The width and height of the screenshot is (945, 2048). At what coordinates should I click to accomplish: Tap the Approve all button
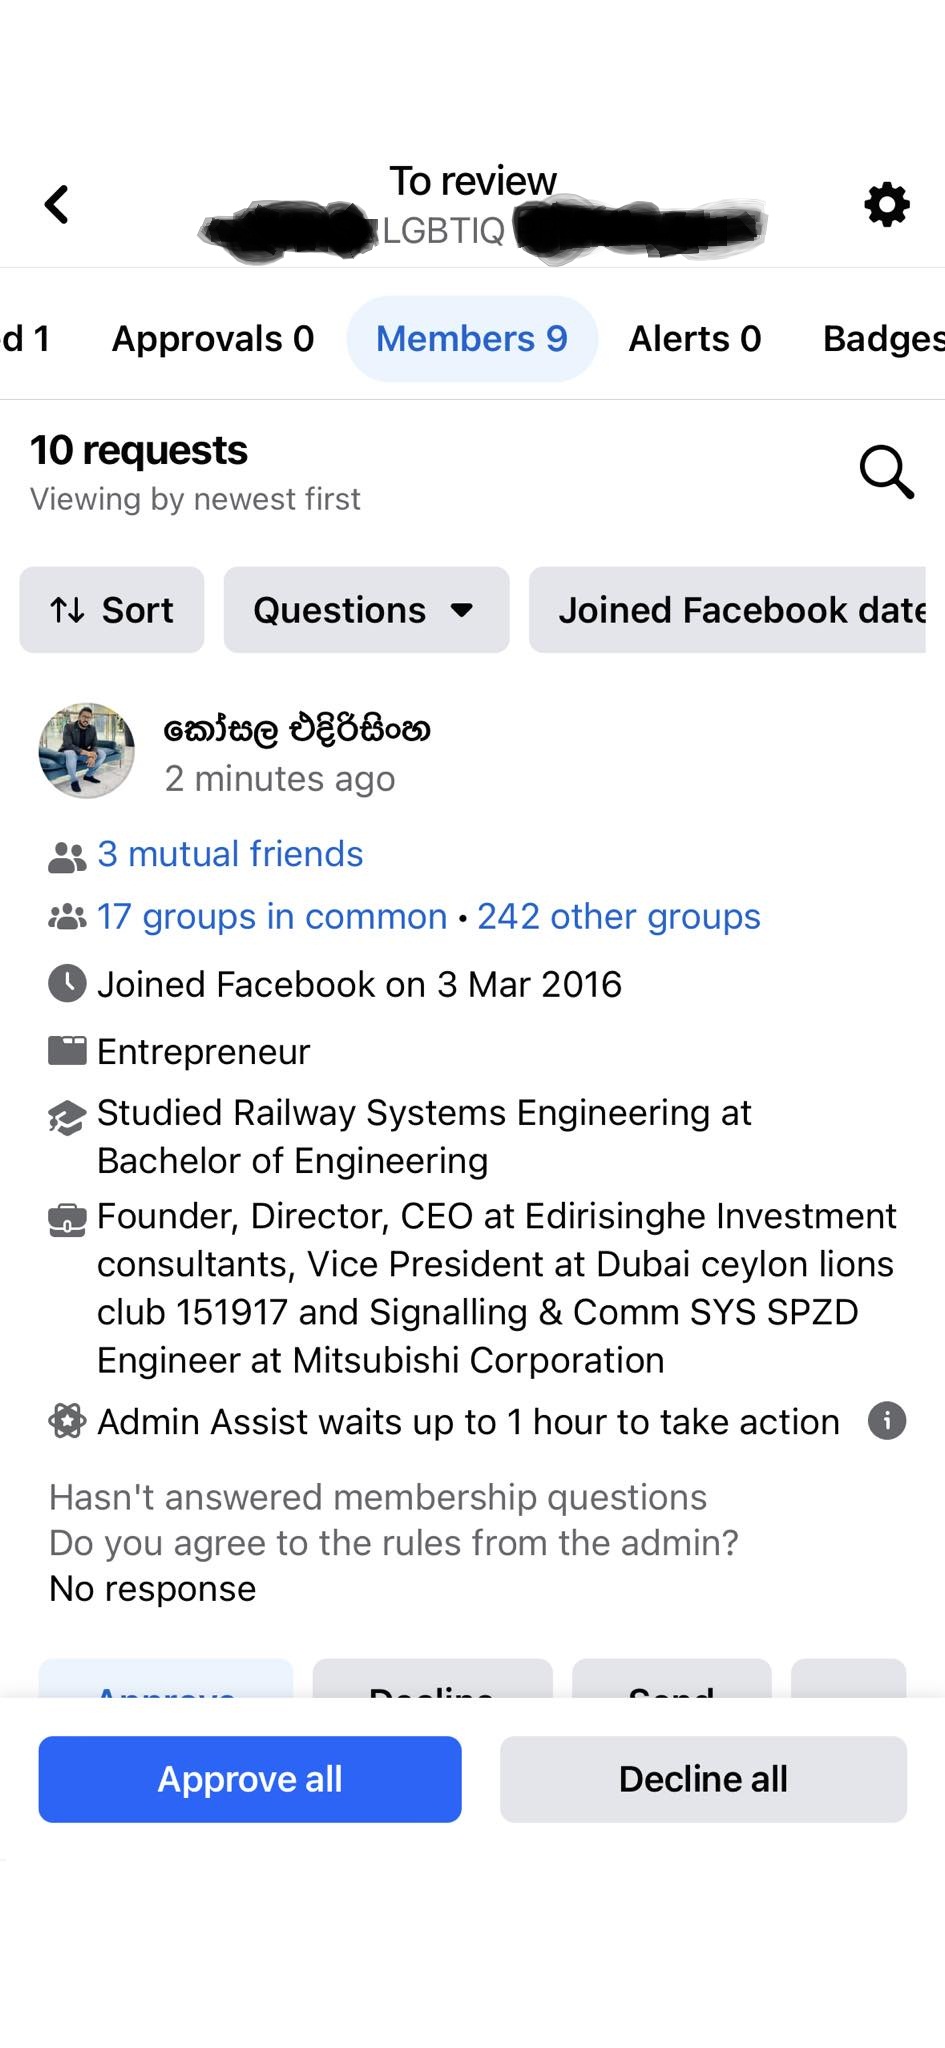(250, 1779)
